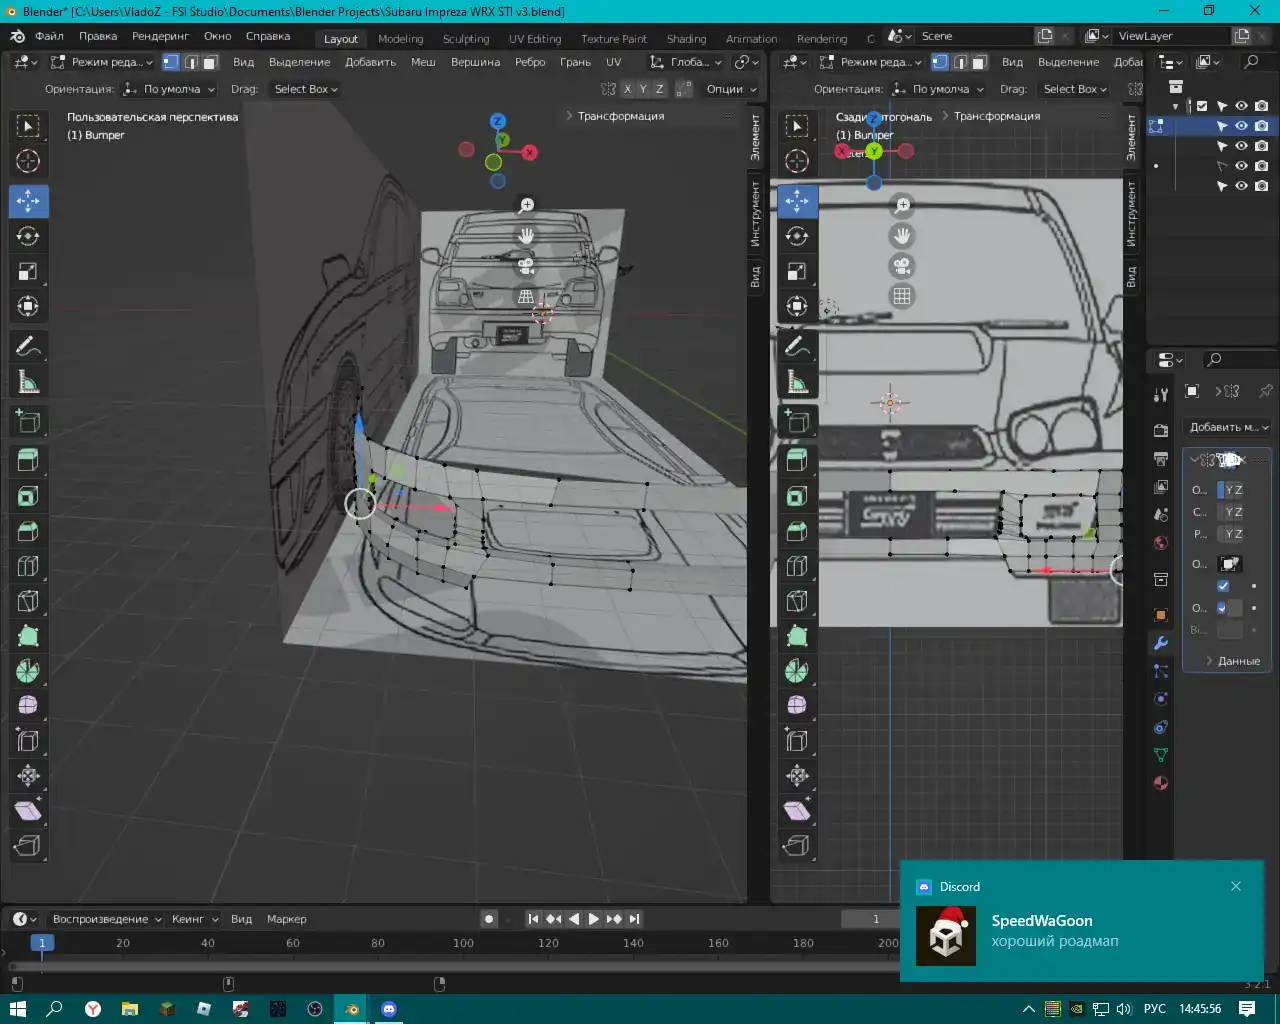Select the Cursor tool in left viewport

[x=28, y=161]
